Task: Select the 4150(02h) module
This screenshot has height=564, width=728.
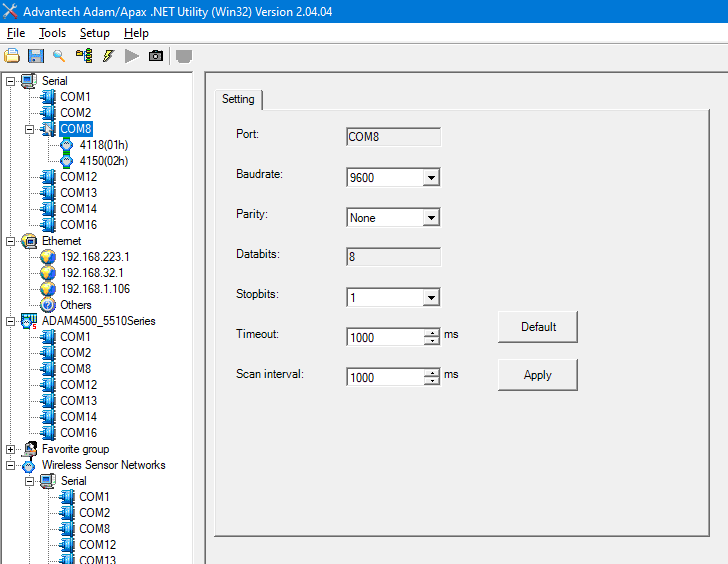Action: pos(104,161)
